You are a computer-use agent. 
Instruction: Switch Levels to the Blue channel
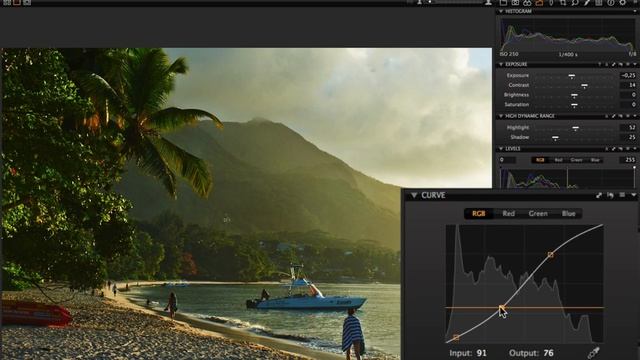click(x=595, y=160)
